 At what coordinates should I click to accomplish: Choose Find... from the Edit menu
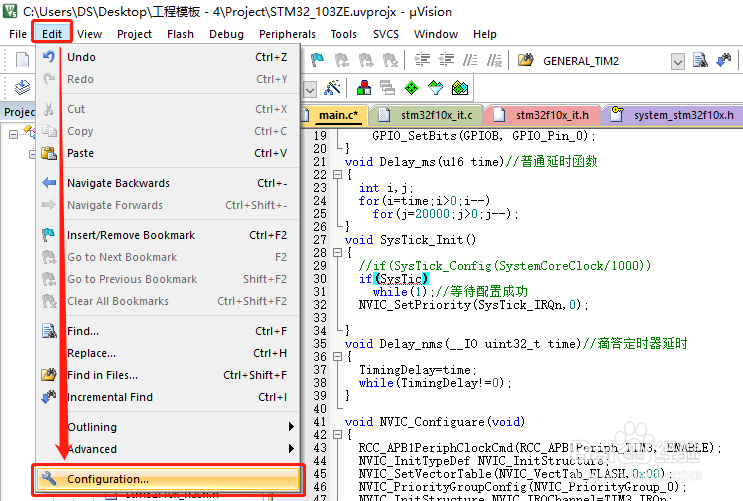click(168, 331)
